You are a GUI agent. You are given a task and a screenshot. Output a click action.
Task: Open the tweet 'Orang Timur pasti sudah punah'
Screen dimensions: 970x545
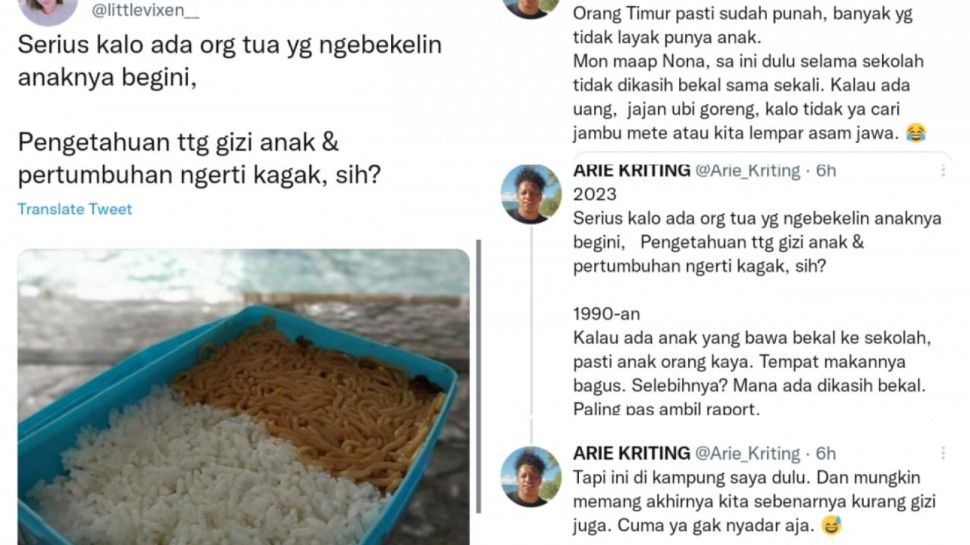[749, 73]
